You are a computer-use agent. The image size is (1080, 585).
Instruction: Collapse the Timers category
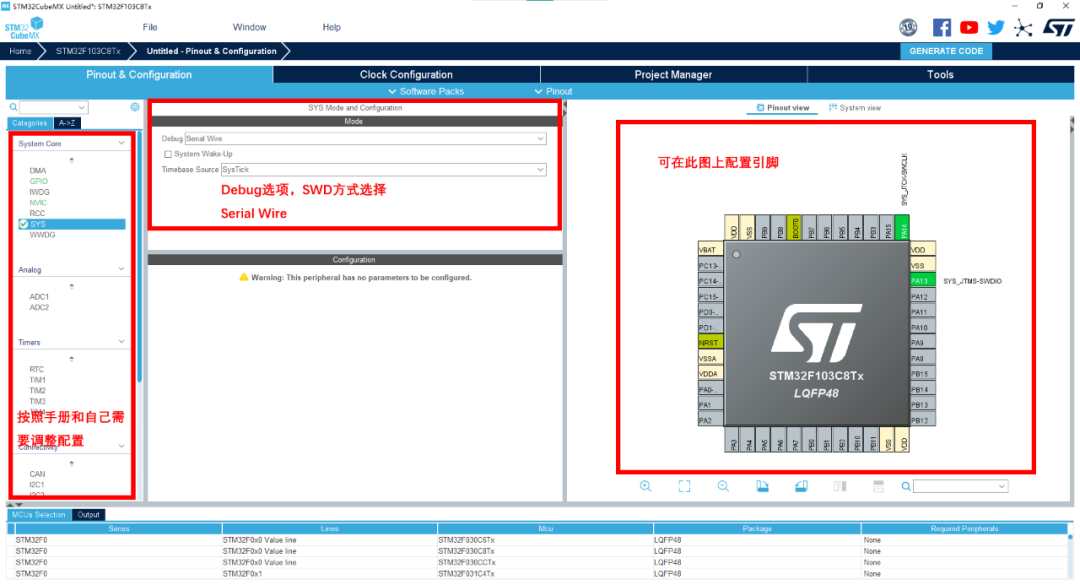pyautogui.click(x=121, y=342)
